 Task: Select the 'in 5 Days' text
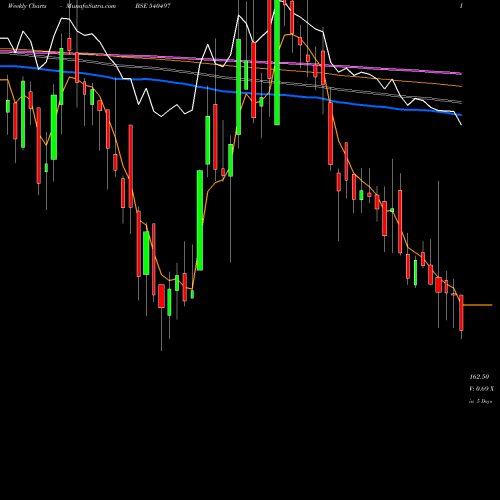point(481,401)
